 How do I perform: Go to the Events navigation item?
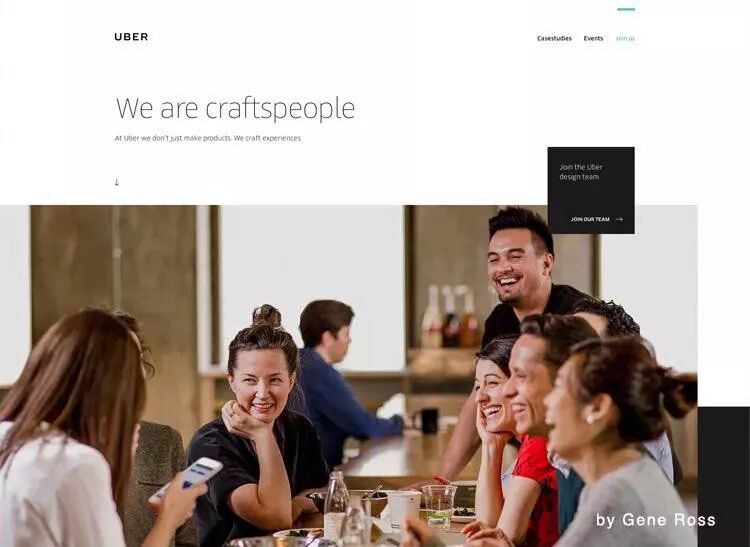(x=593, y=38)
